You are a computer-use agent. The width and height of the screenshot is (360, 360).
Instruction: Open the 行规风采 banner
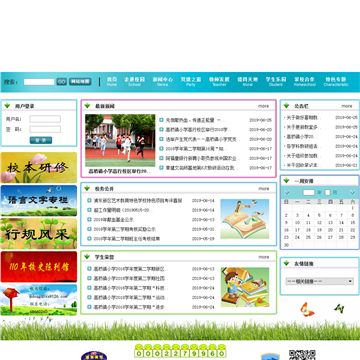tap(39, 234)
